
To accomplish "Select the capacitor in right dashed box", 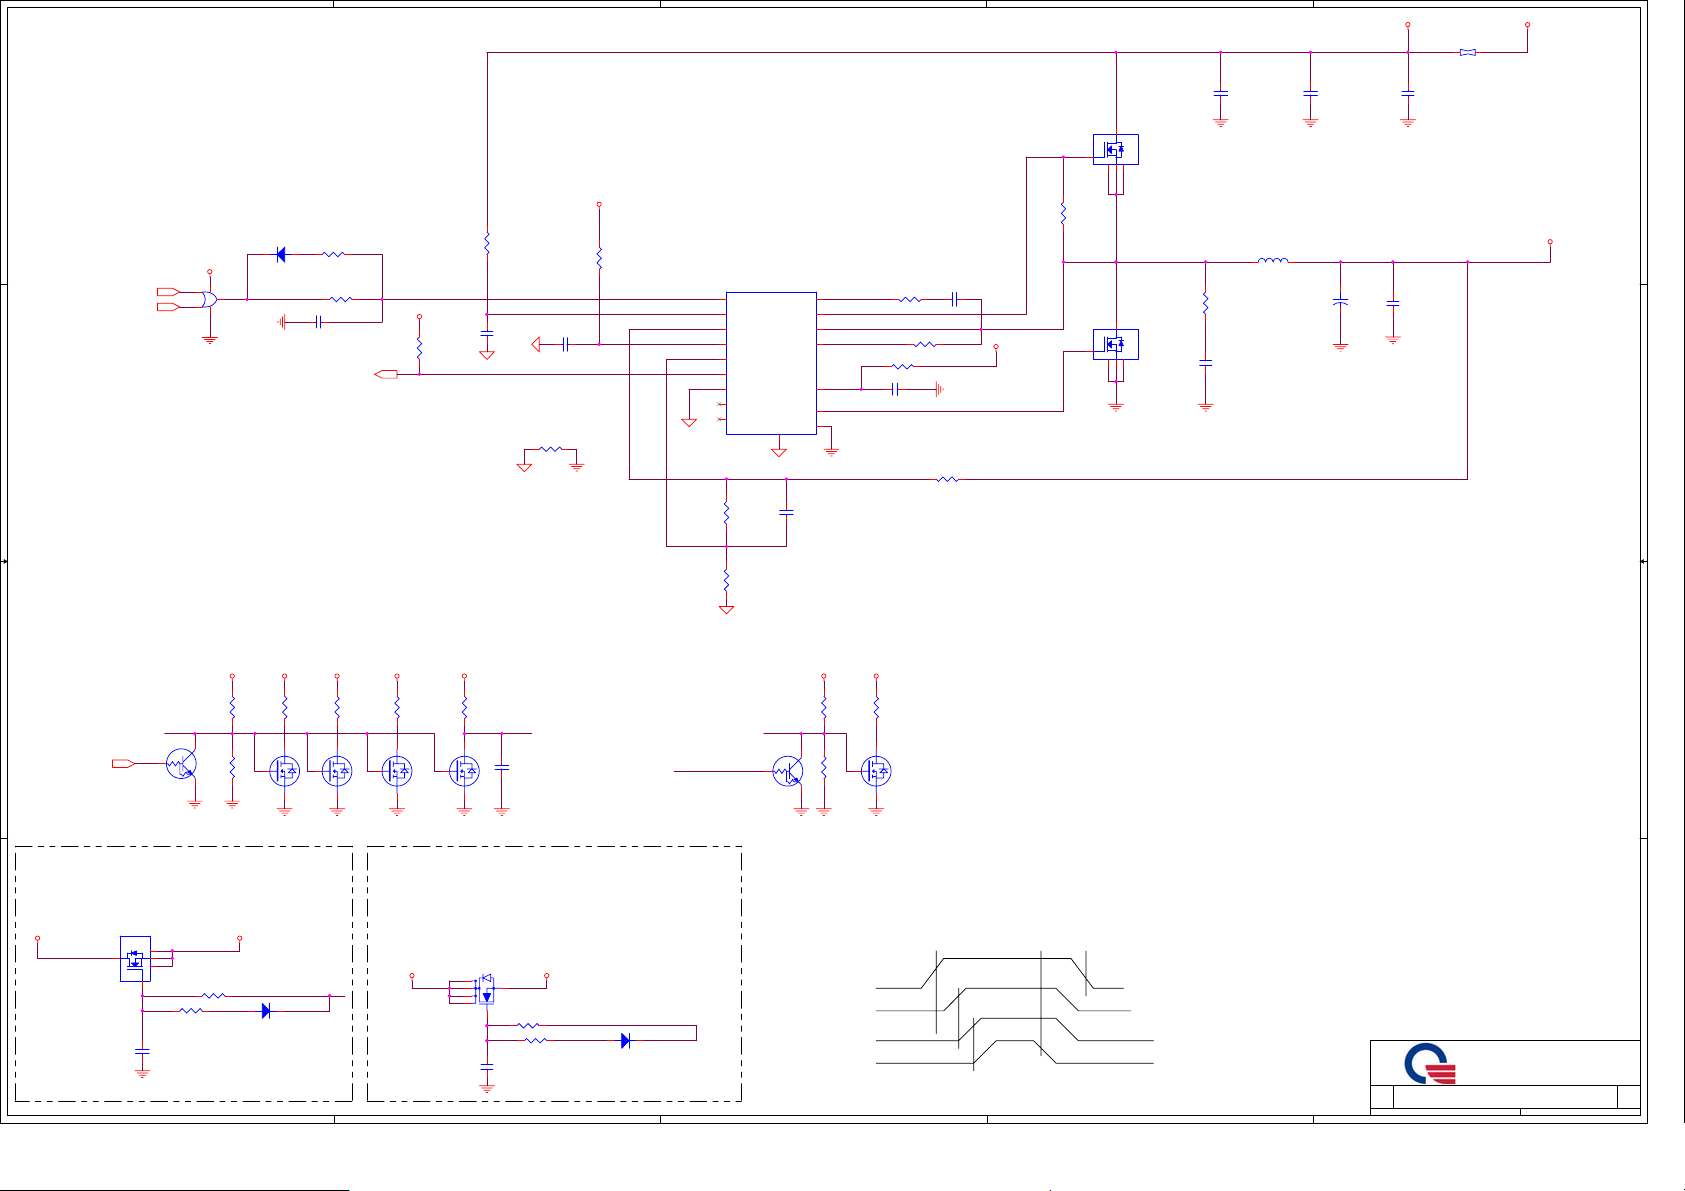I will [x=487, y=1069].
